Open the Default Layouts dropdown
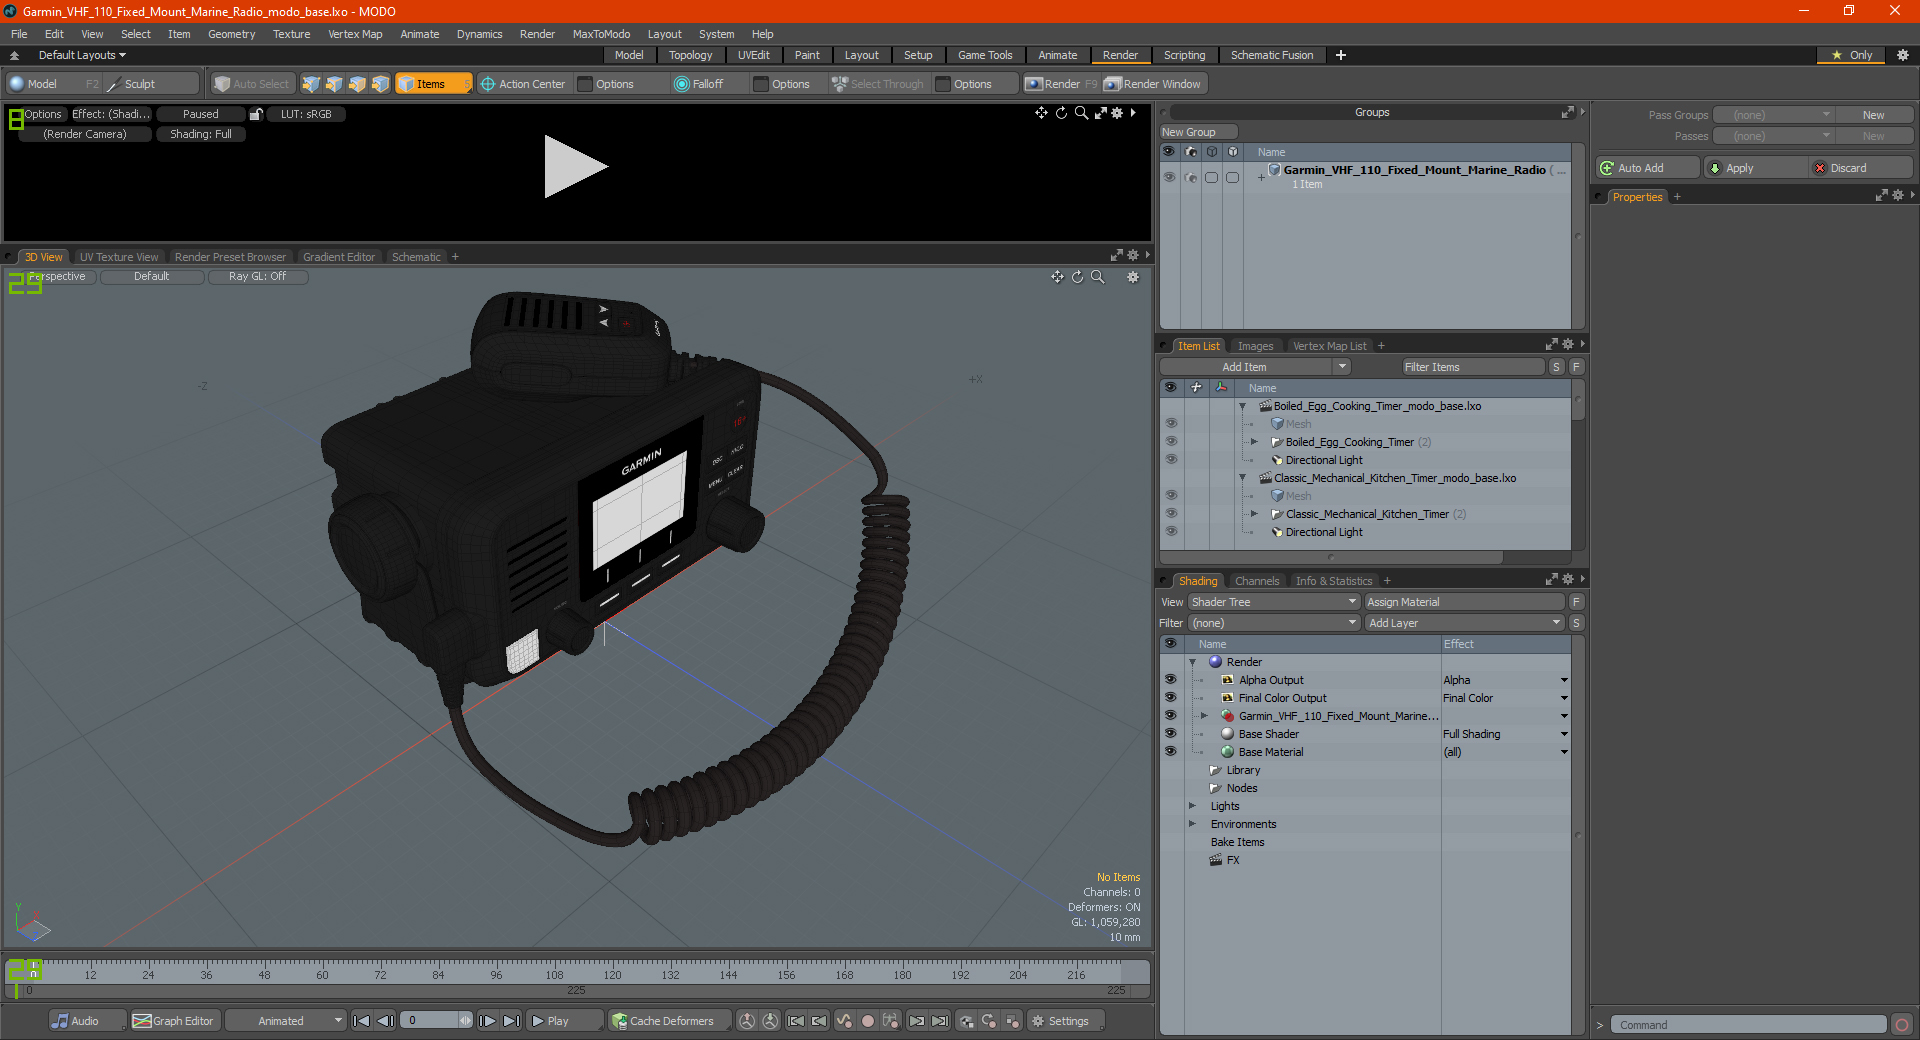 click(82, 55)
